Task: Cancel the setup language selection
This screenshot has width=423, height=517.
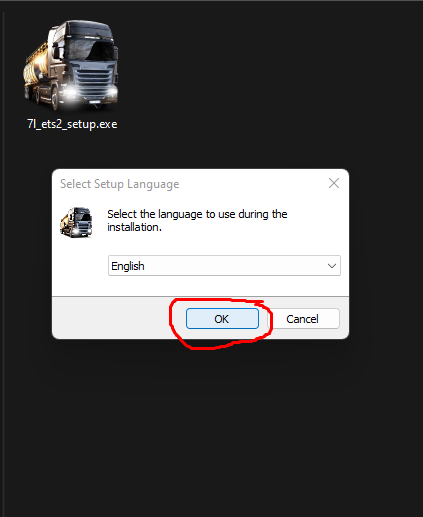Action: point(303,319)
